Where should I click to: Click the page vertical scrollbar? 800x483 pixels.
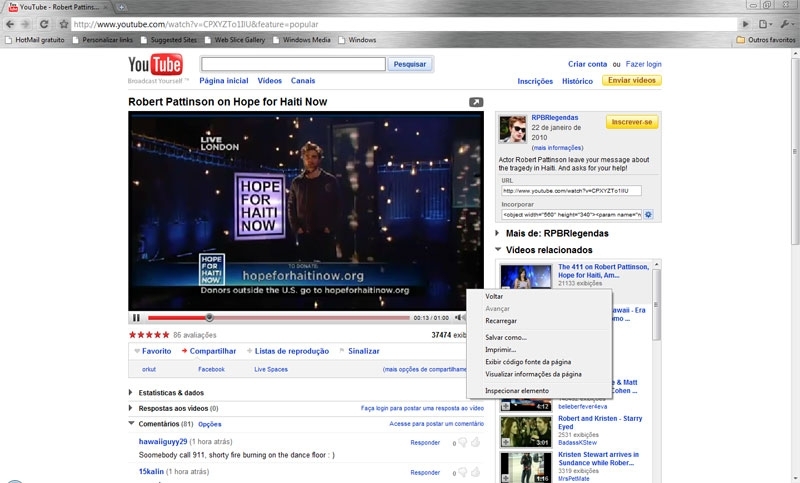click(795, 151)
